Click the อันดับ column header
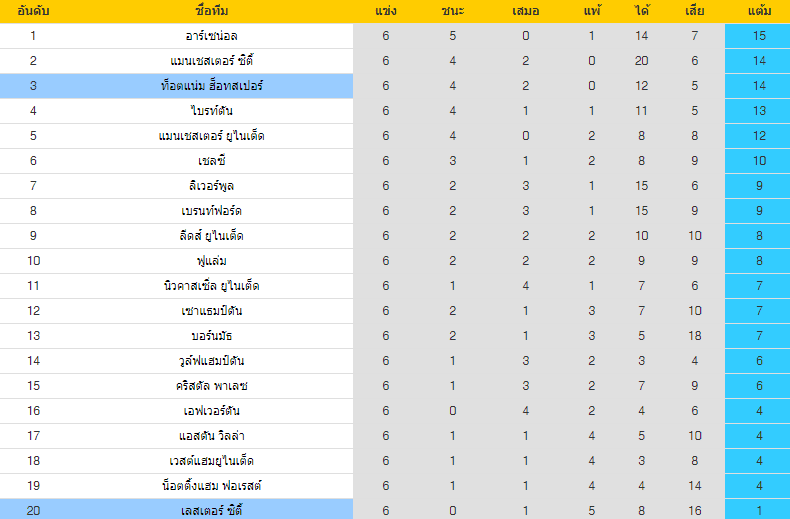 click(x=33, y=11)
